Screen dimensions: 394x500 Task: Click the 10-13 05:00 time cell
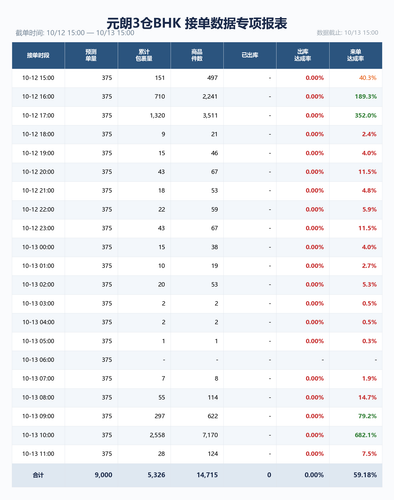38,341
